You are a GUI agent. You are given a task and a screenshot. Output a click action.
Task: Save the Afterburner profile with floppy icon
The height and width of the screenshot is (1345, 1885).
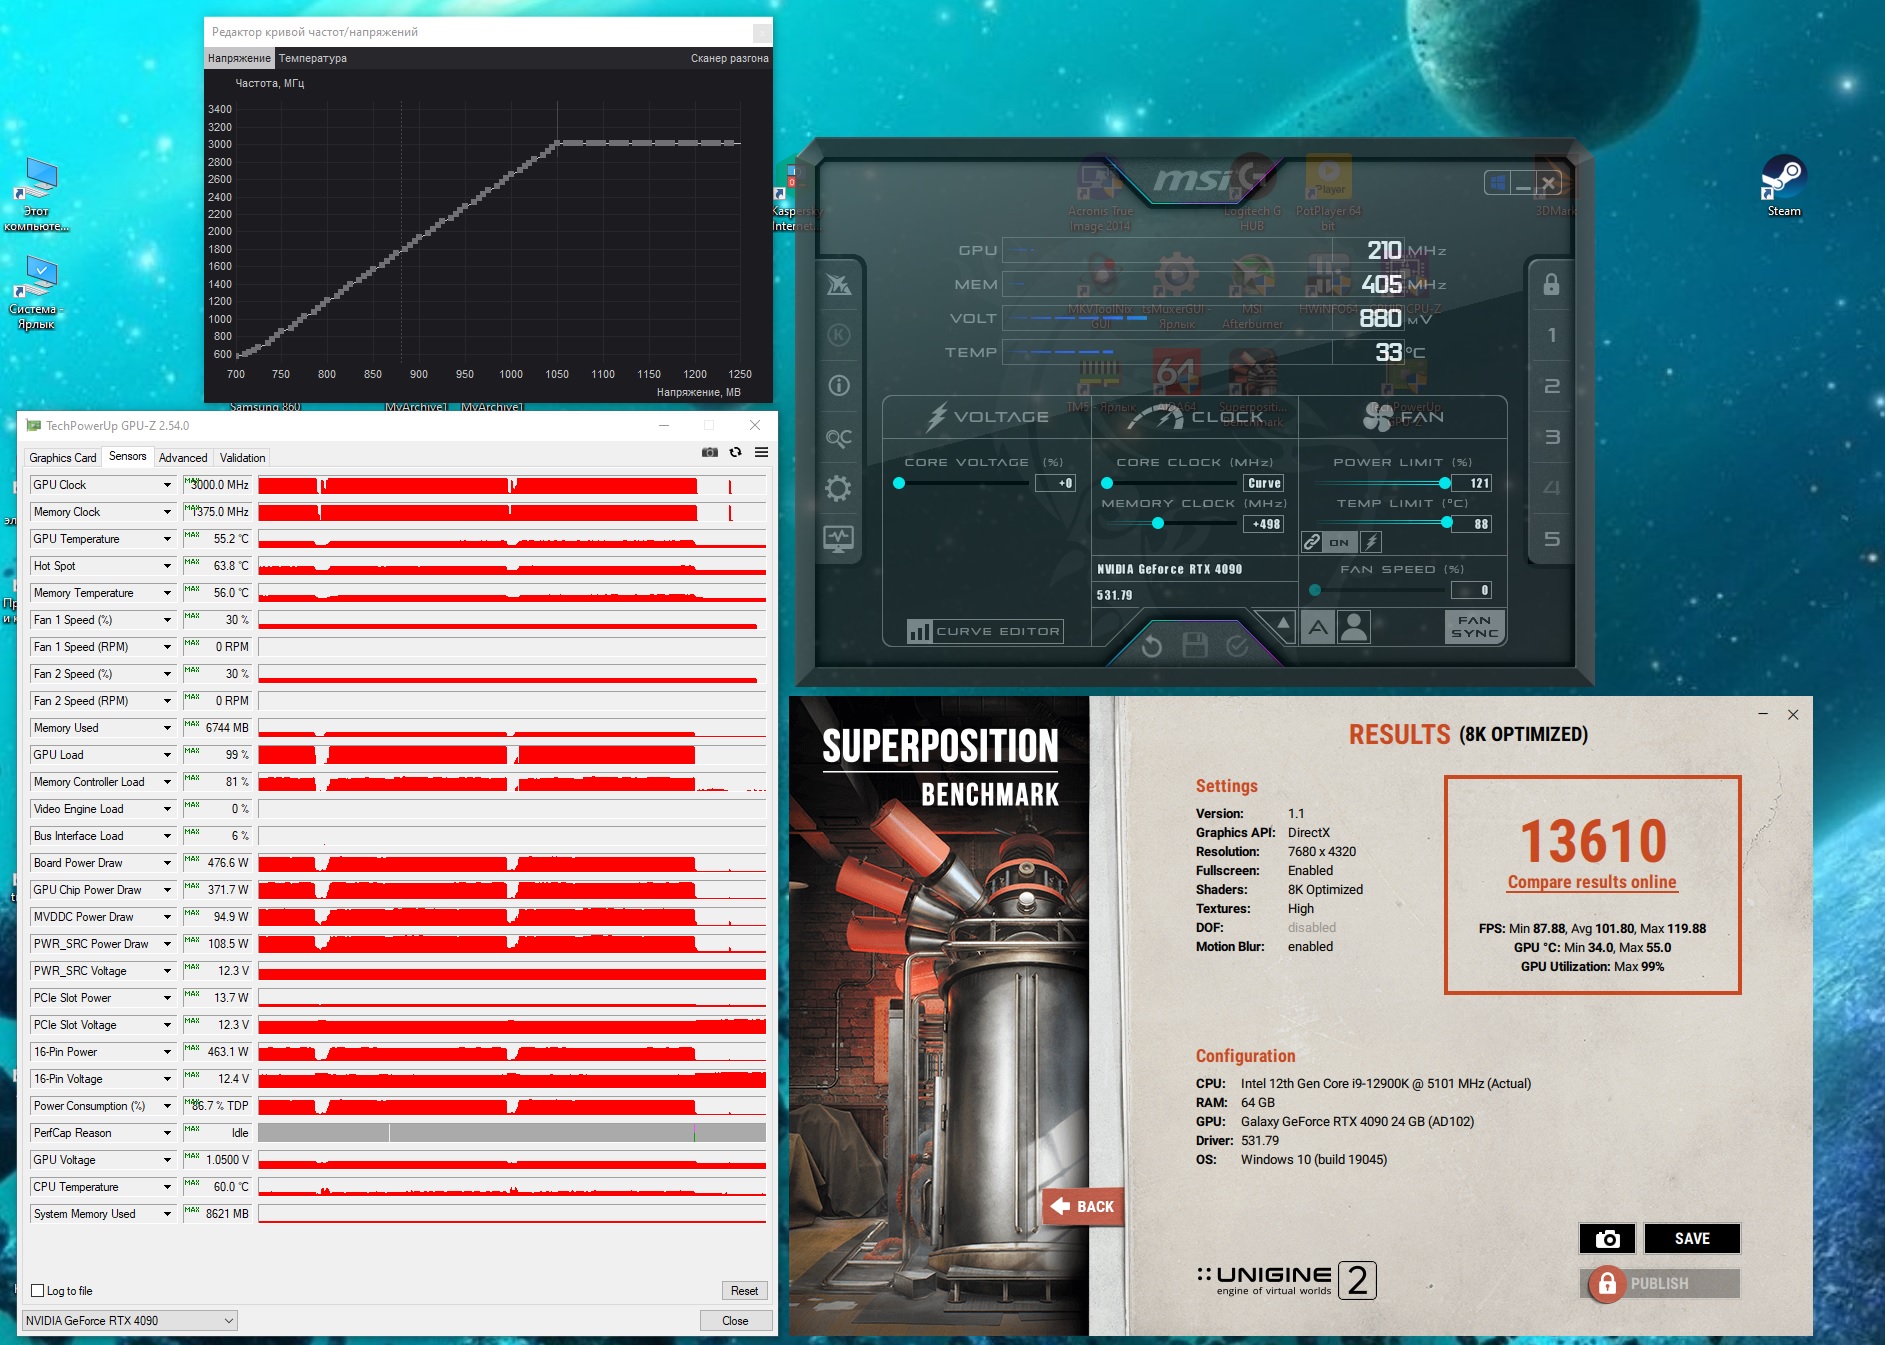tap(1195, 646)
